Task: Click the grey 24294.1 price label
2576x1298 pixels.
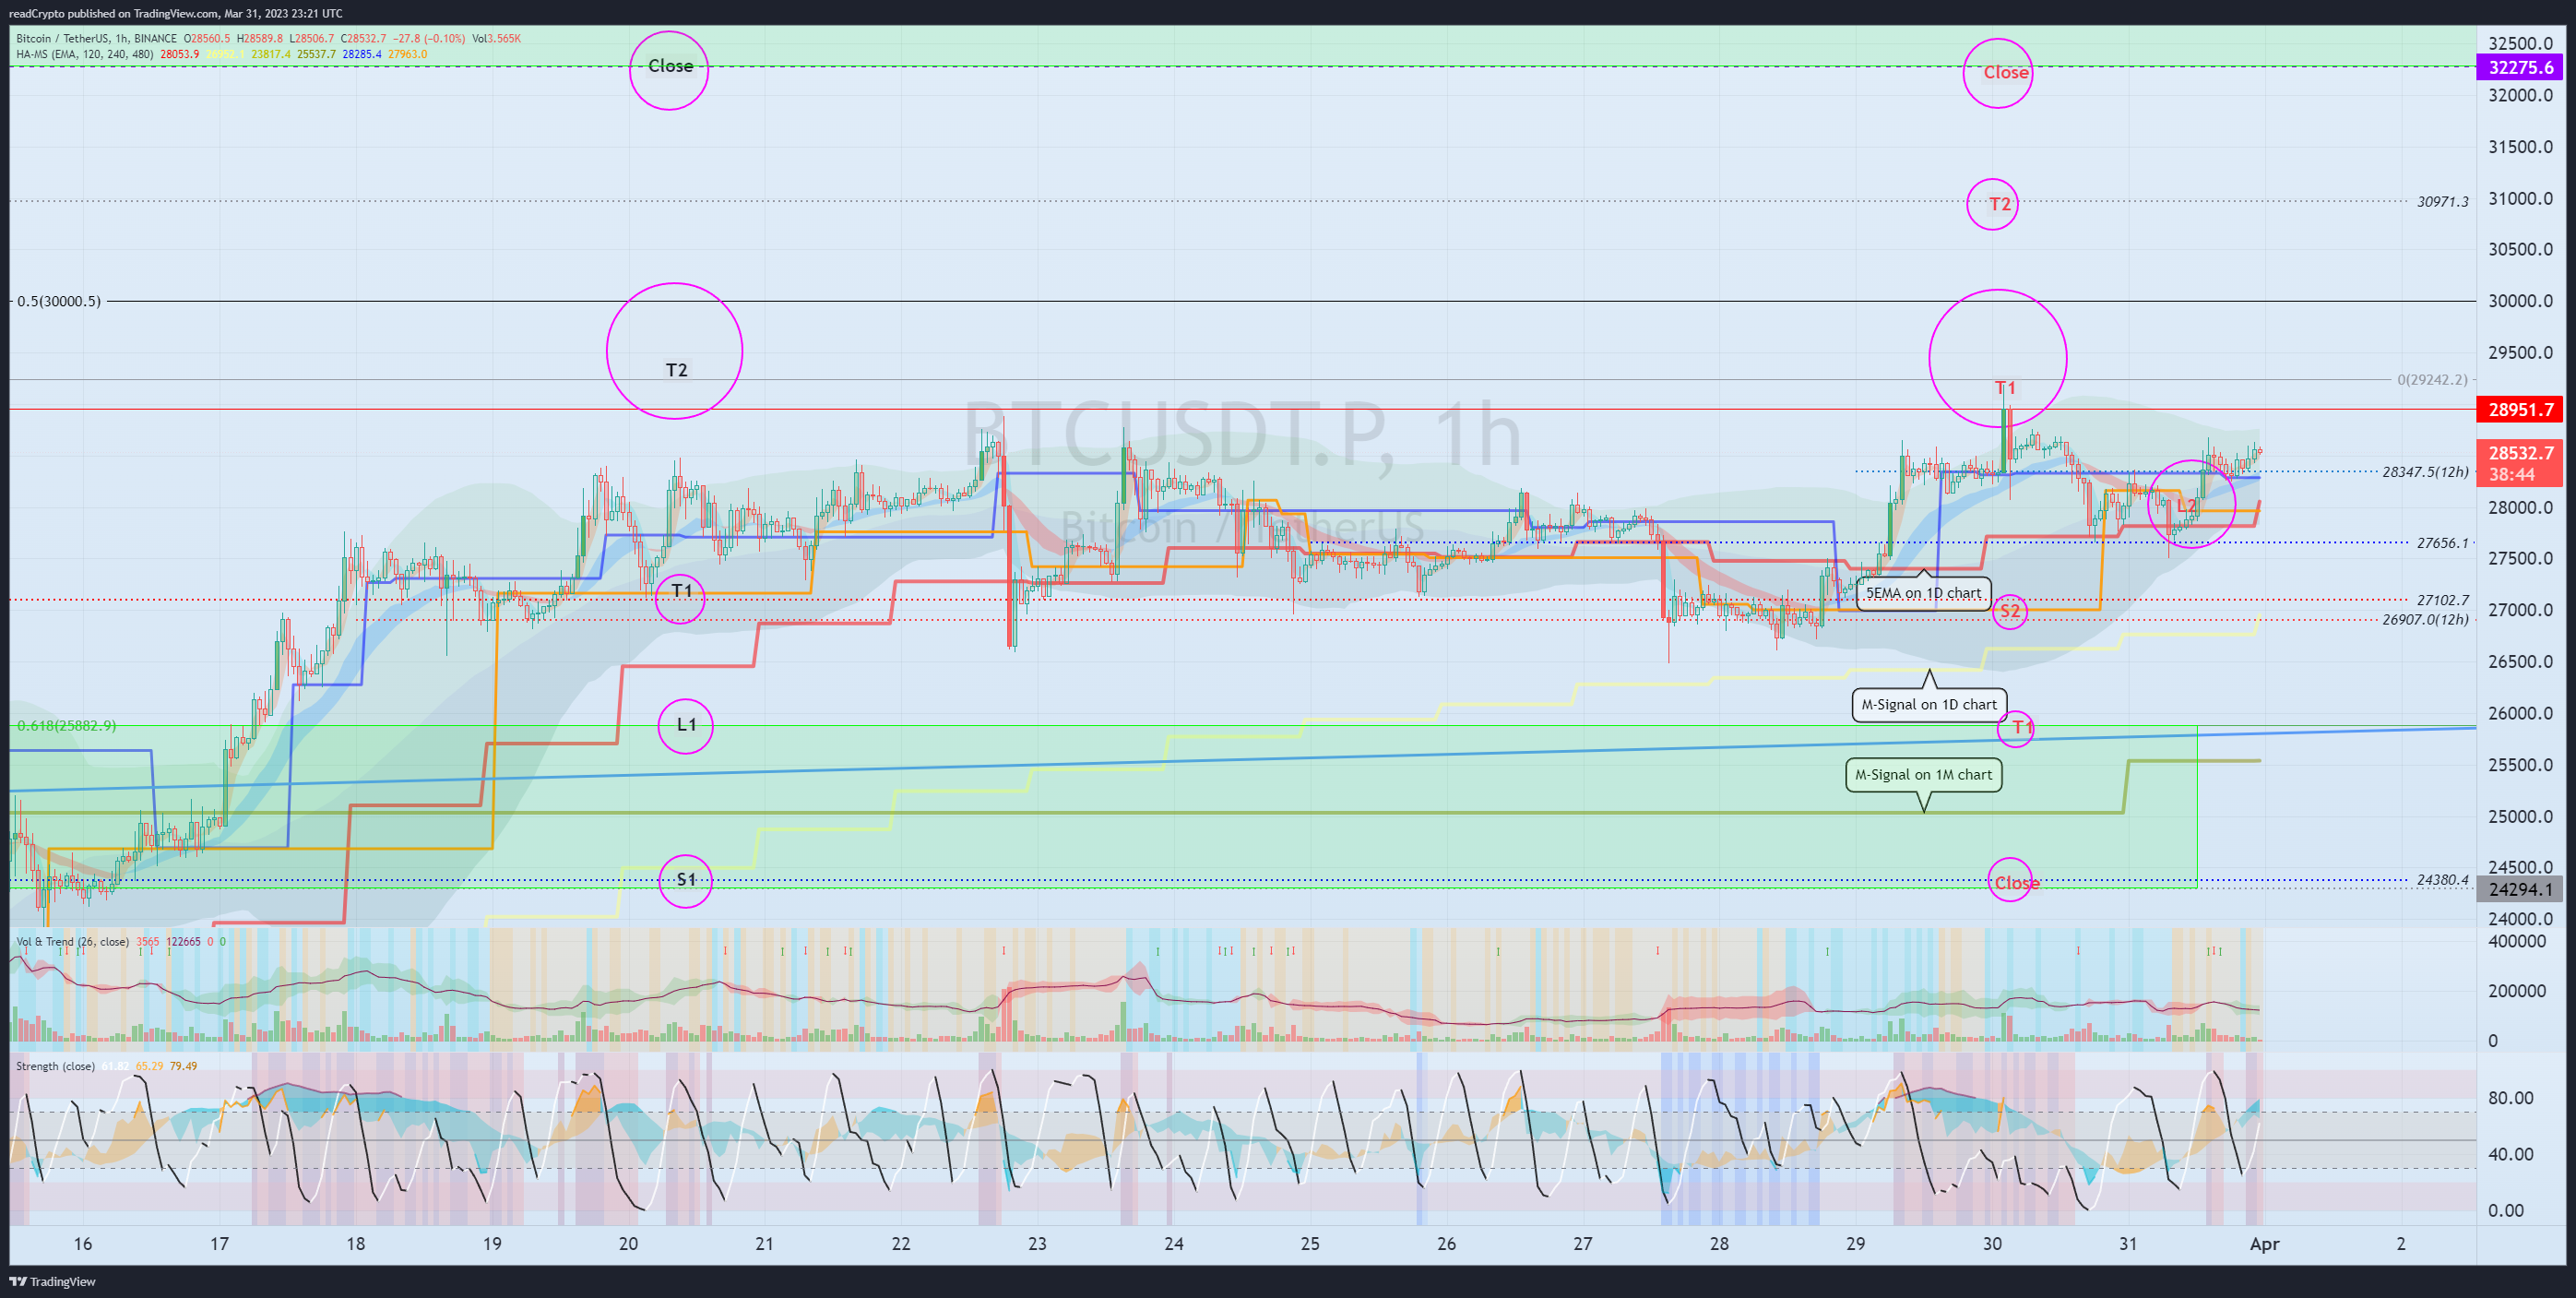Action: click(x=2519, y=889)
